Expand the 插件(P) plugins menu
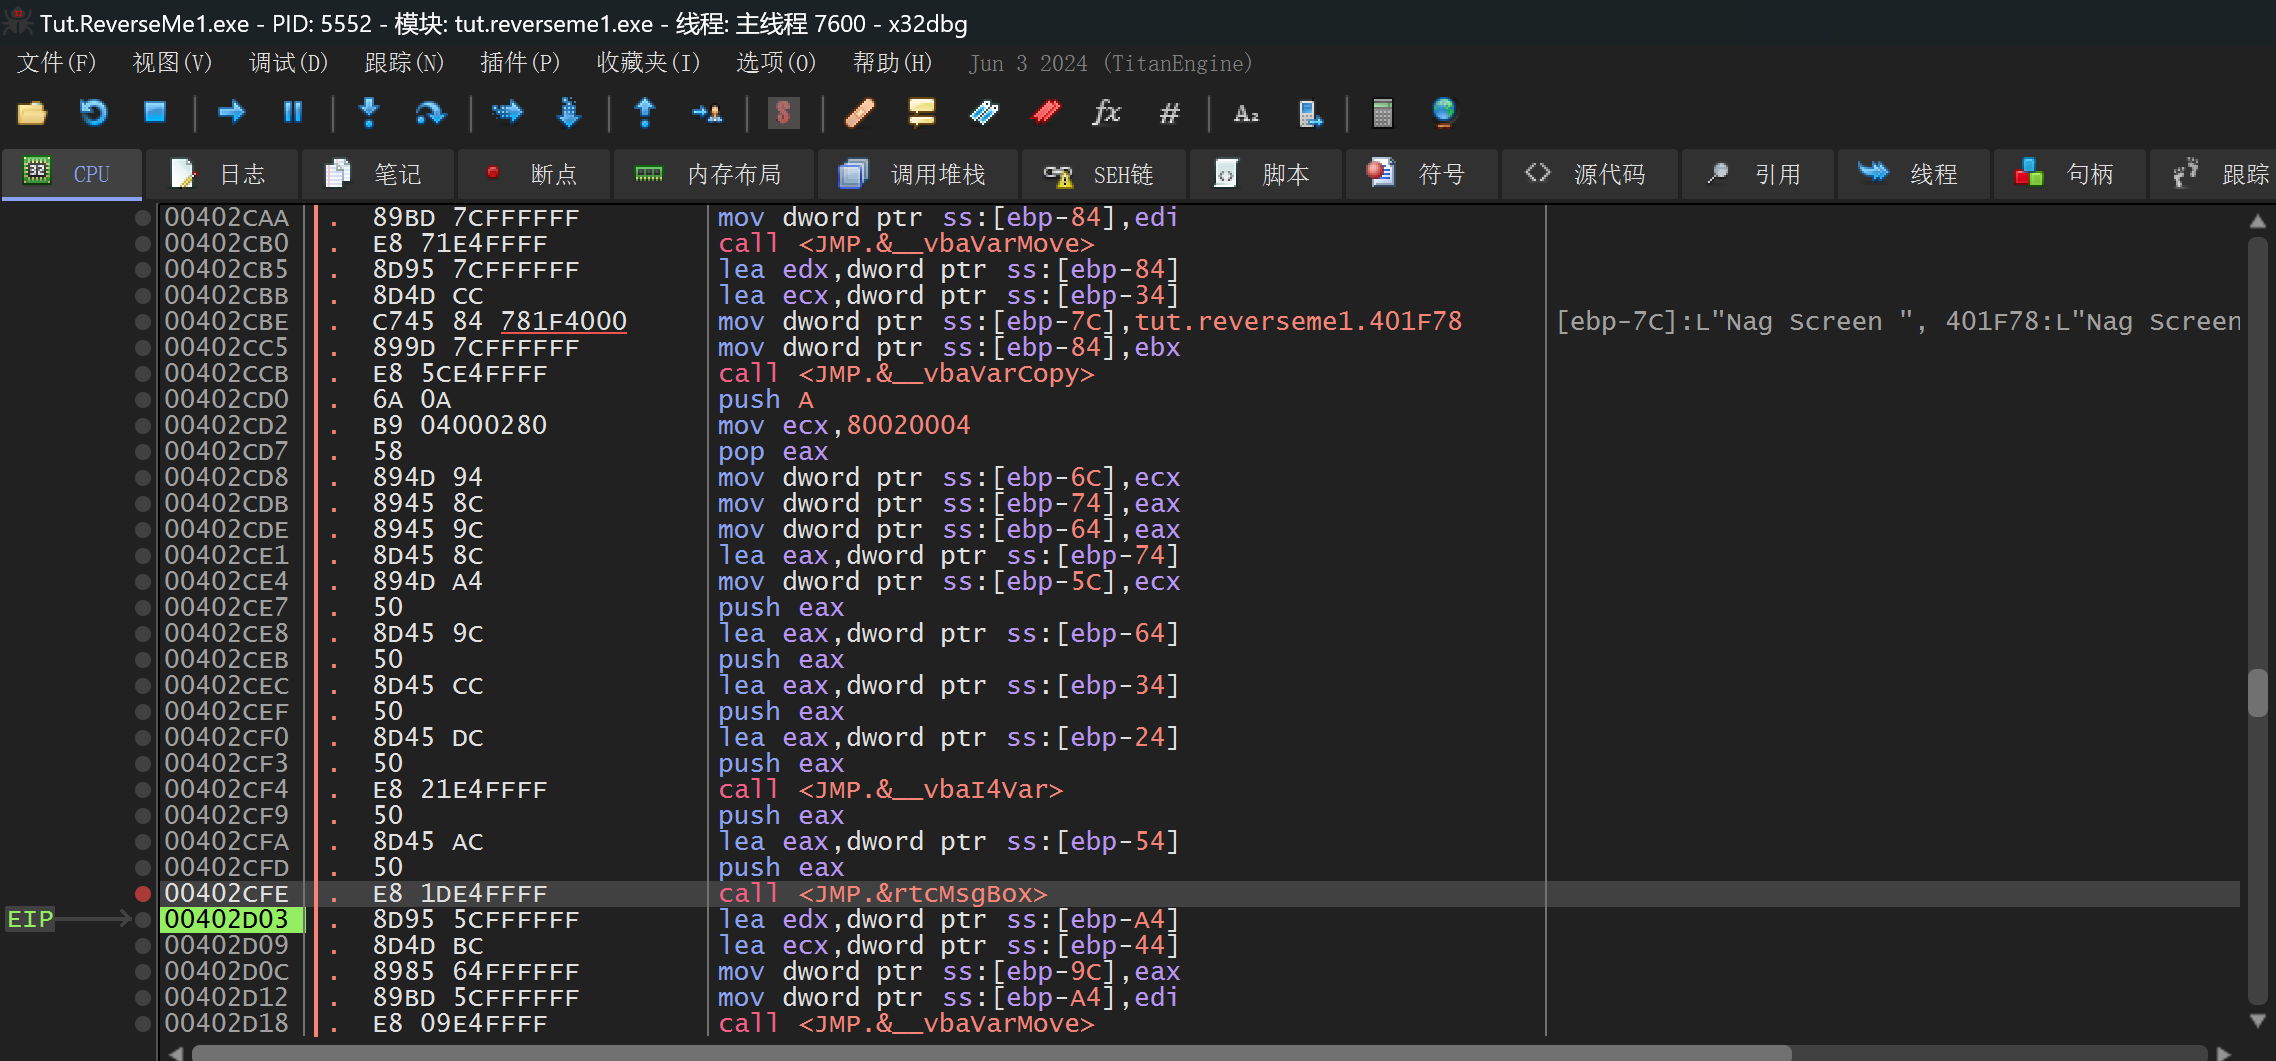2276x1061 pixels. (x=520, y=63)
